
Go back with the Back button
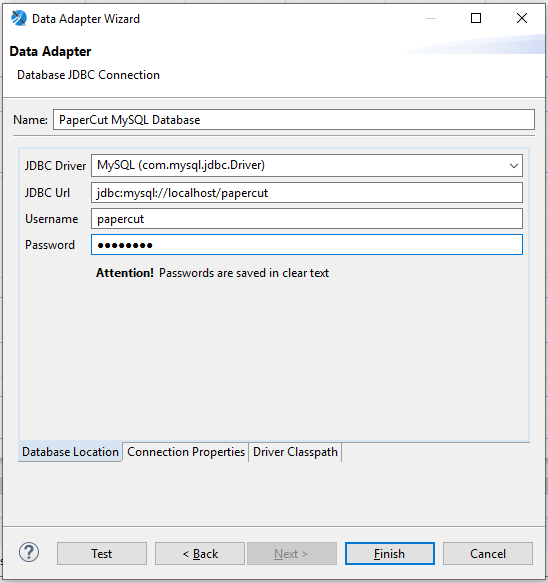(200, 554)
